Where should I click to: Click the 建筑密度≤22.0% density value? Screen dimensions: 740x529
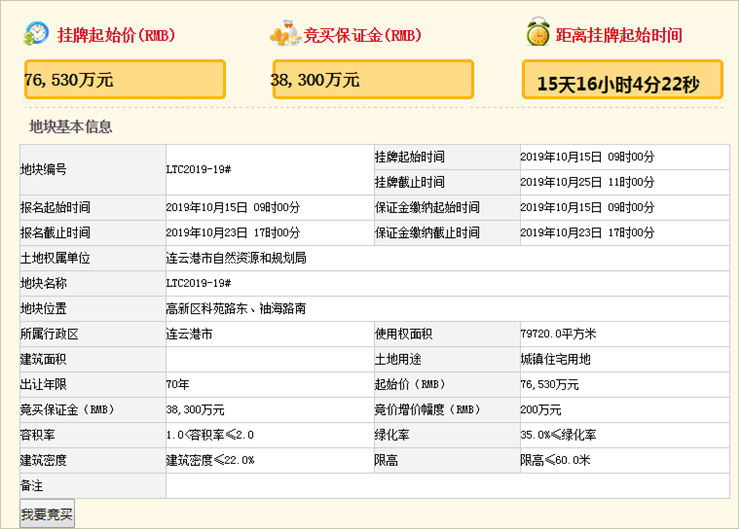210,460
